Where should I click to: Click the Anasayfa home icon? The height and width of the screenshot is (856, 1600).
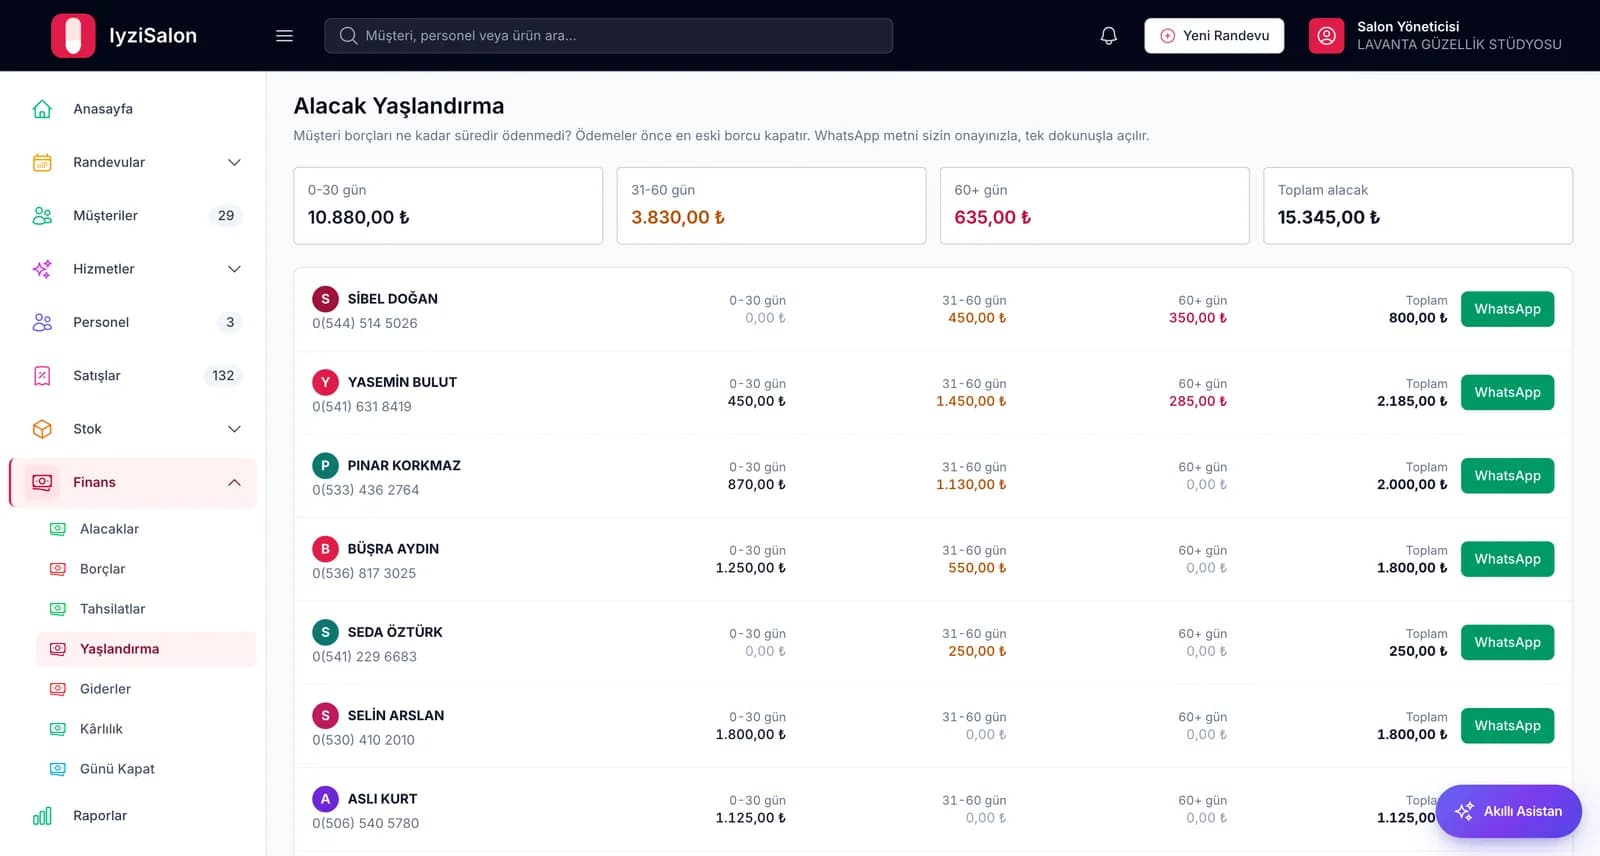(x=42, y=109)
